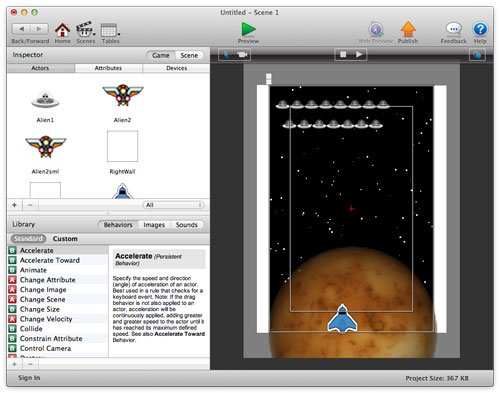Go forward with the Forward arrow button
Screen dimensions: 500x393
click(x=39, y=29)
